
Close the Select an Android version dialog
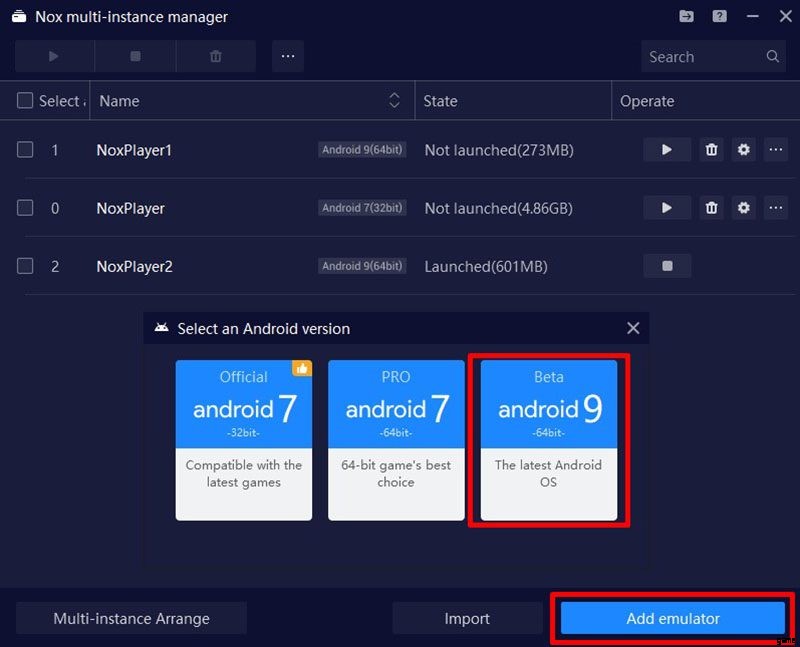pos(633,328)
